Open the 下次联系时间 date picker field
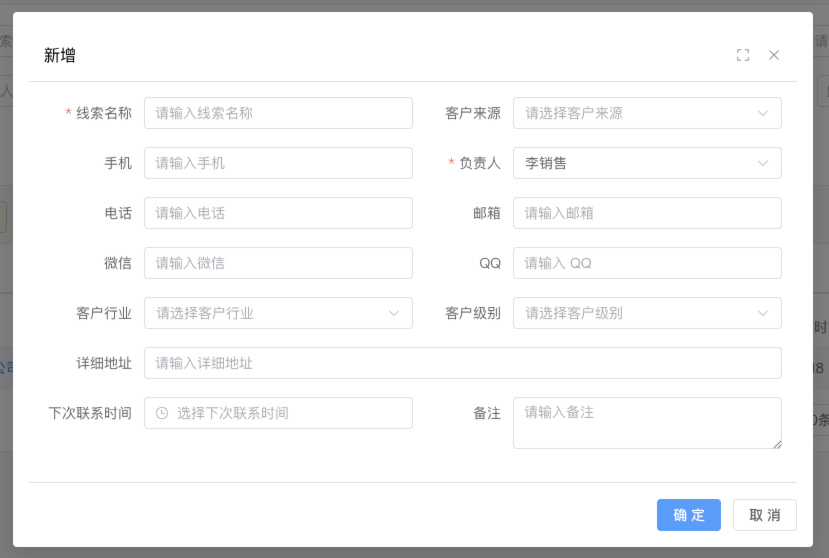Screen dimensions: 829x558 pyautogui.click(x=290, y=413)
